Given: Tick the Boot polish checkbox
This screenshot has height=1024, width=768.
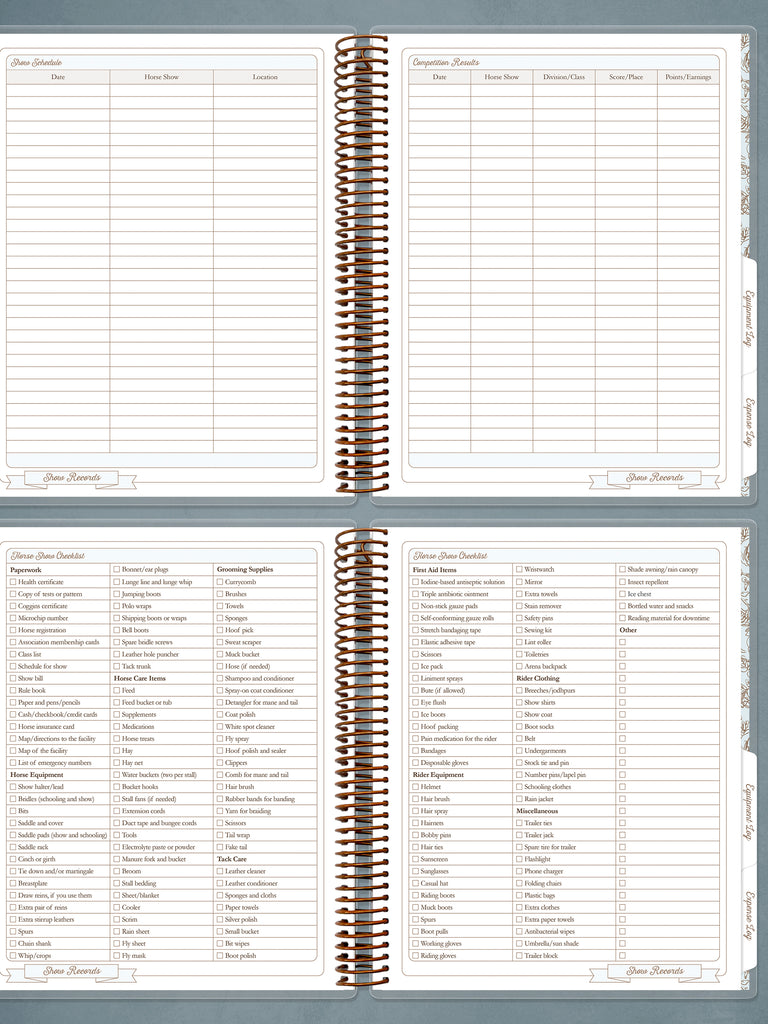Looking at the screenshot, I should point(220,955).
